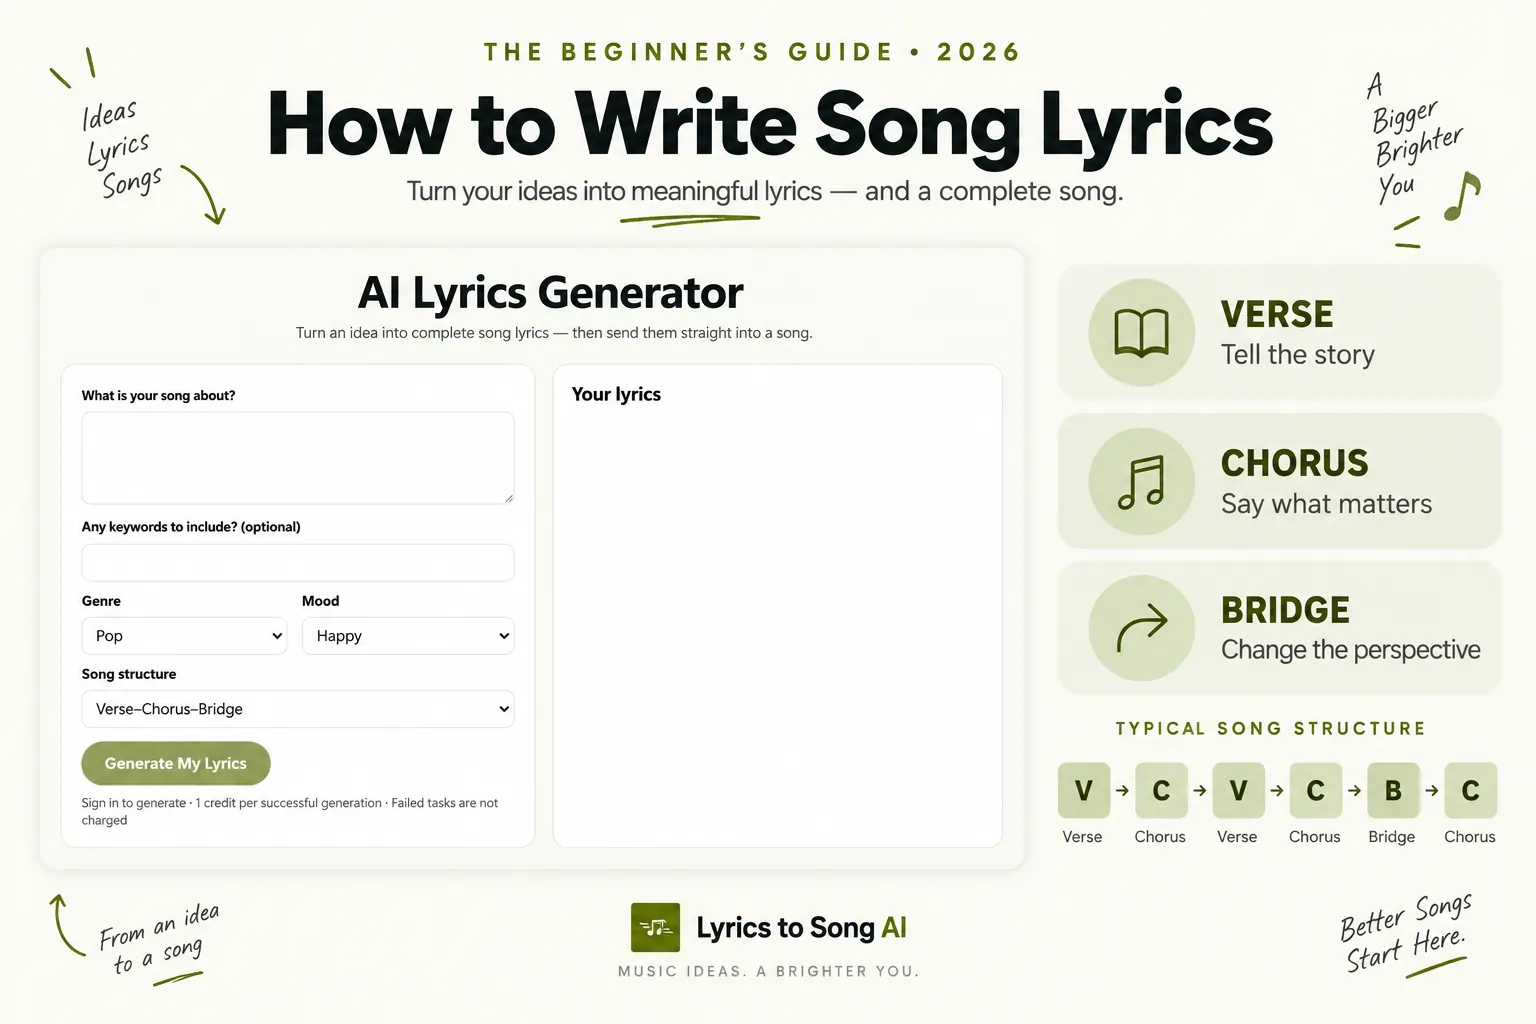Click the Lyrics to Song AI logo icon
The width and height of the screenshot is (1536, 1024).
pyautogui.click(x=655, y=927)
